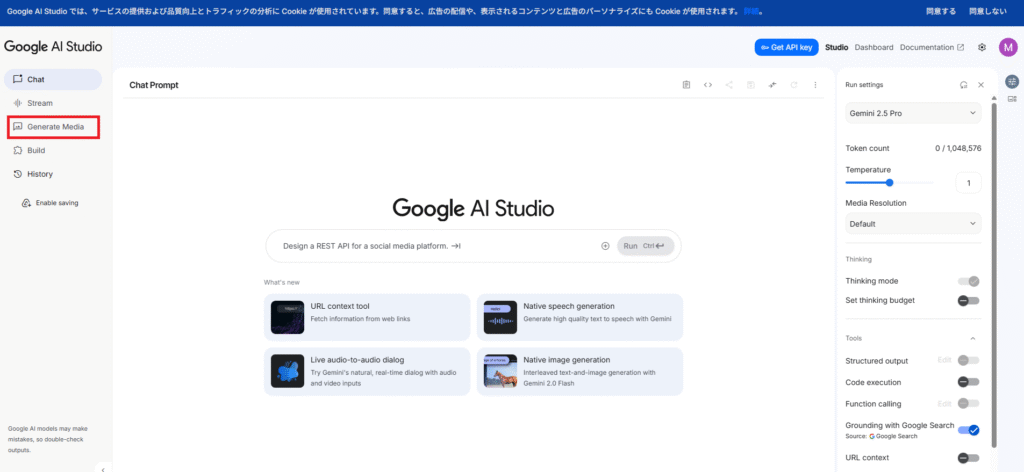The image size is (1024, 472).
Task: Toggle Function calling switch
Action: (x=968, y=403)
